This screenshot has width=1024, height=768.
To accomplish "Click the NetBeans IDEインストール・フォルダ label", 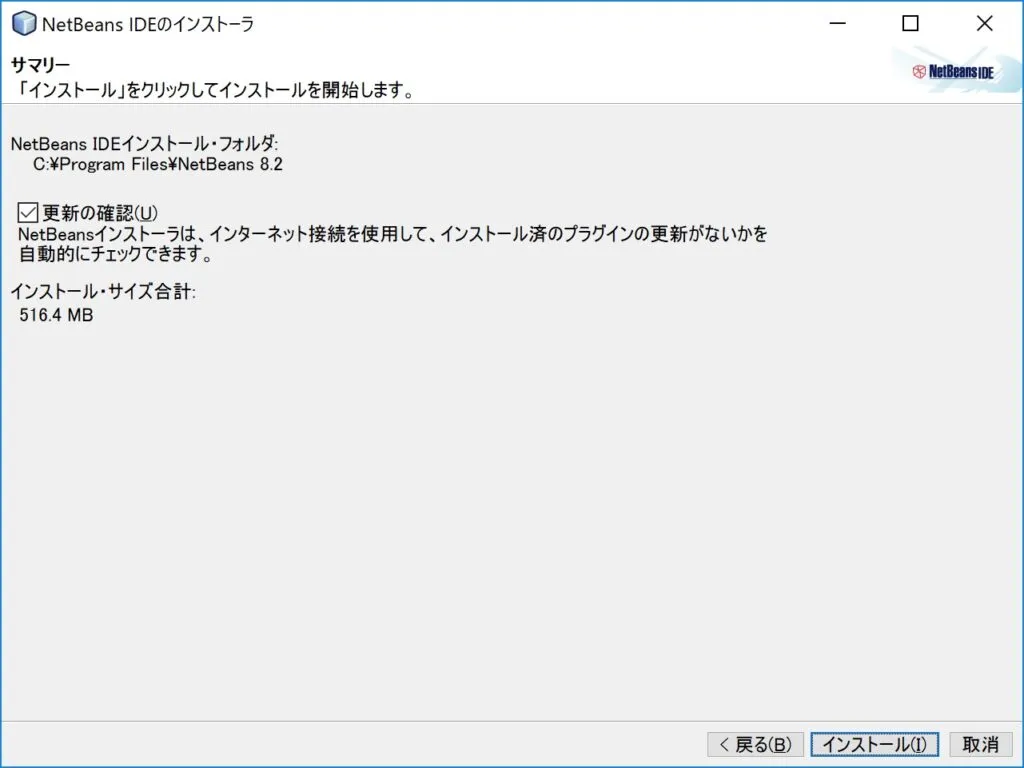I will pyautogui.click(x=144, y=143).
